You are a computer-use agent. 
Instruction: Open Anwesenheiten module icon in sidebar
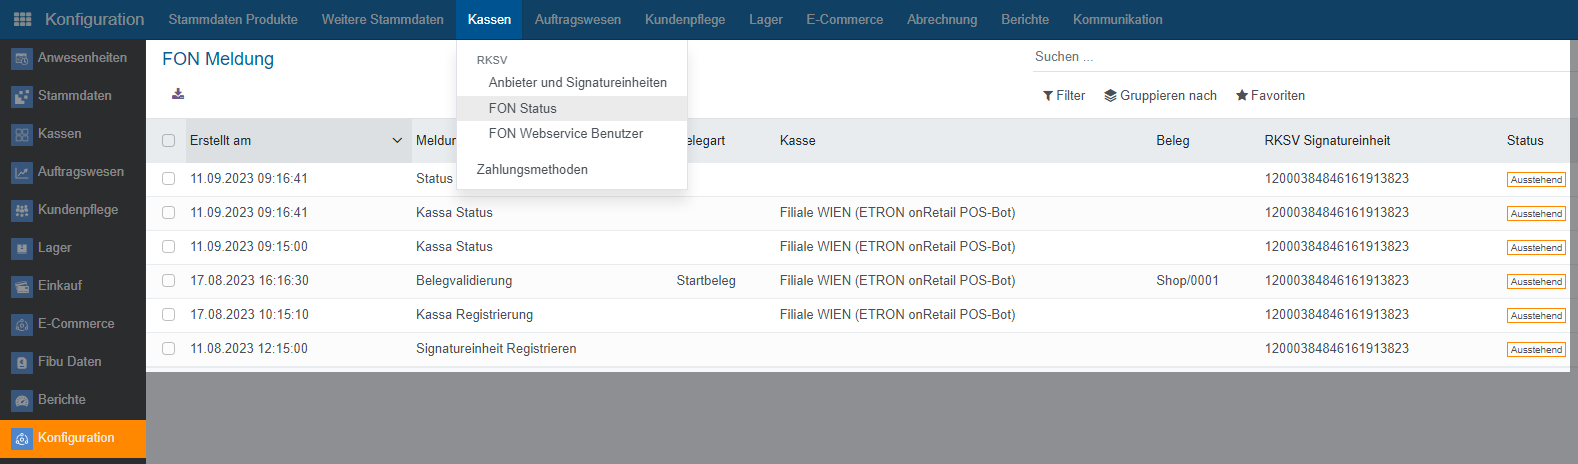22,59
